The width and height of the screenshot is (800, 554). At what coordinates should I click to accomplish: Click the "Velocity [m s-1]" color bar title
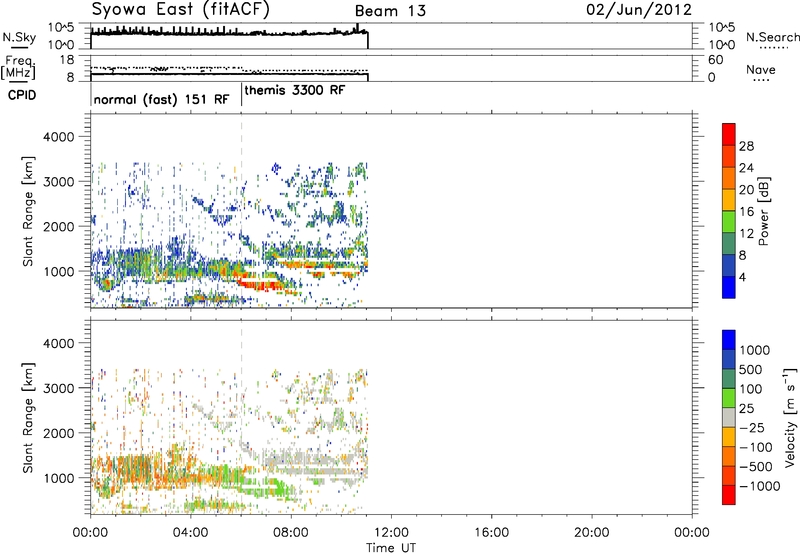click(x=790, y=417)
